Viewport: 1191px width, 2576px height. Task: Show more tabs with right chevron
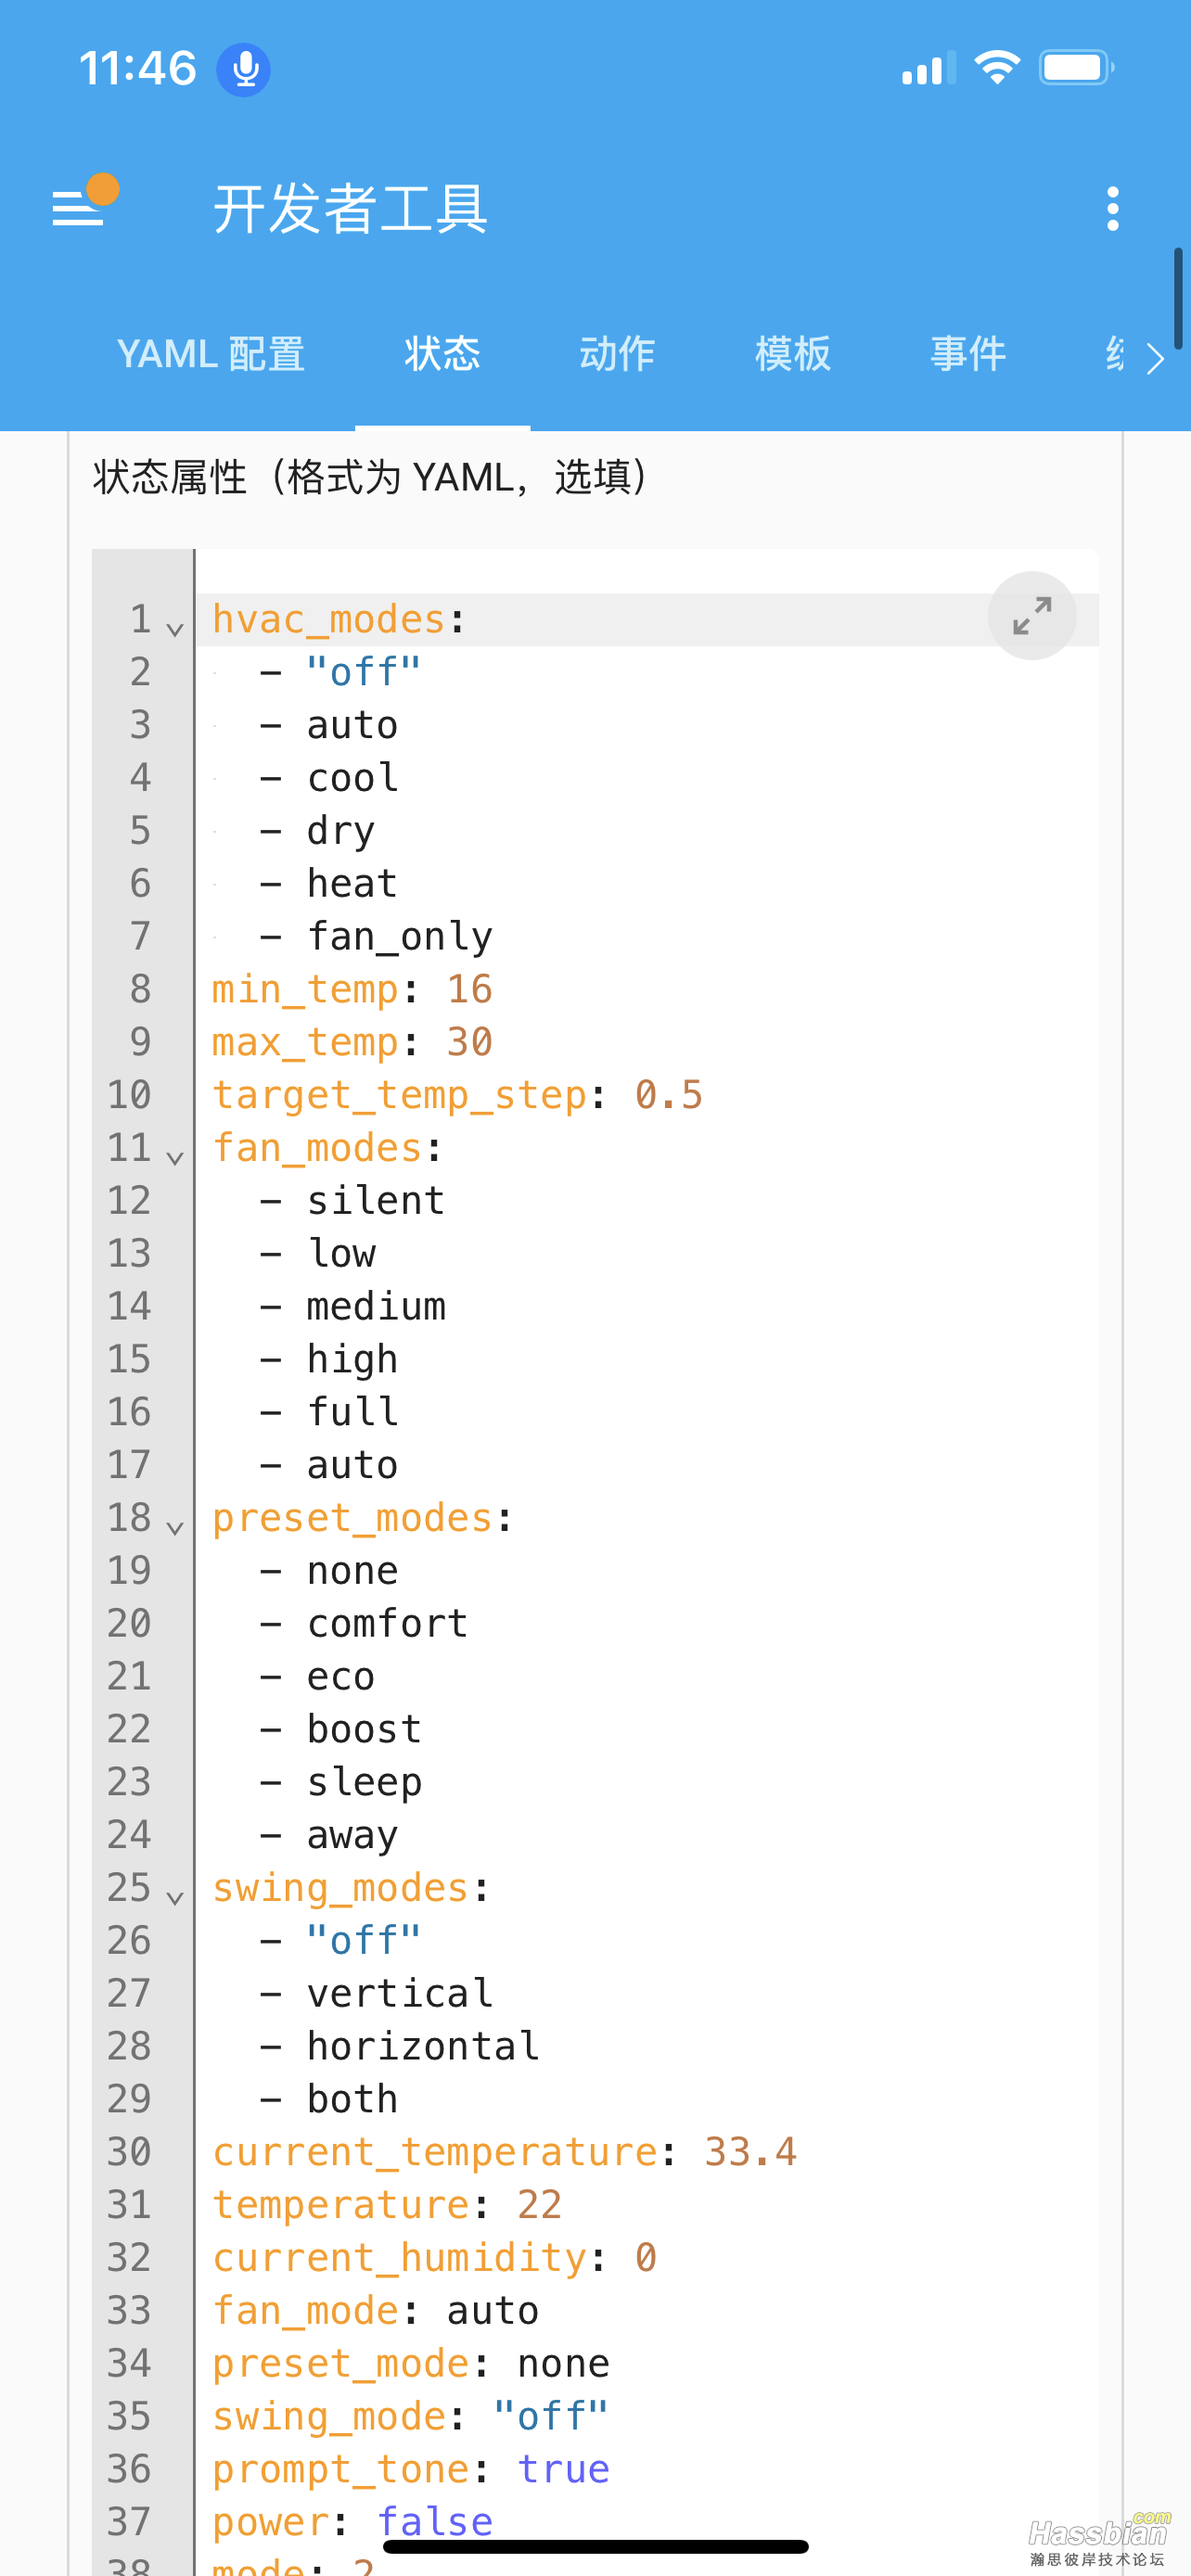(1154, 358)
